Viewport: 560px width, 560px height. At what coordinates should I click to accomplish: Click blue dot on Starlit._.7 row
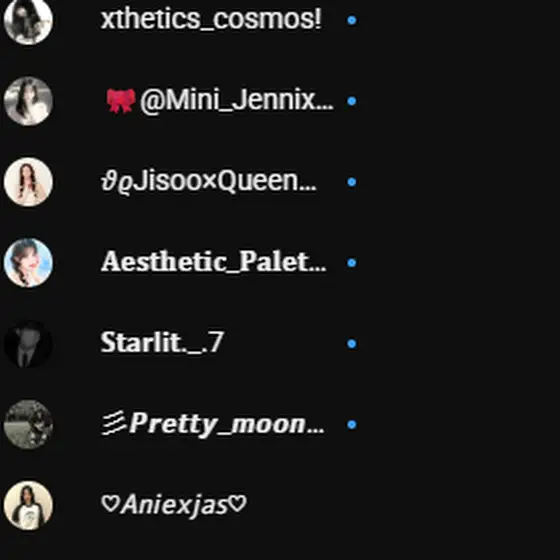(352, 344)
